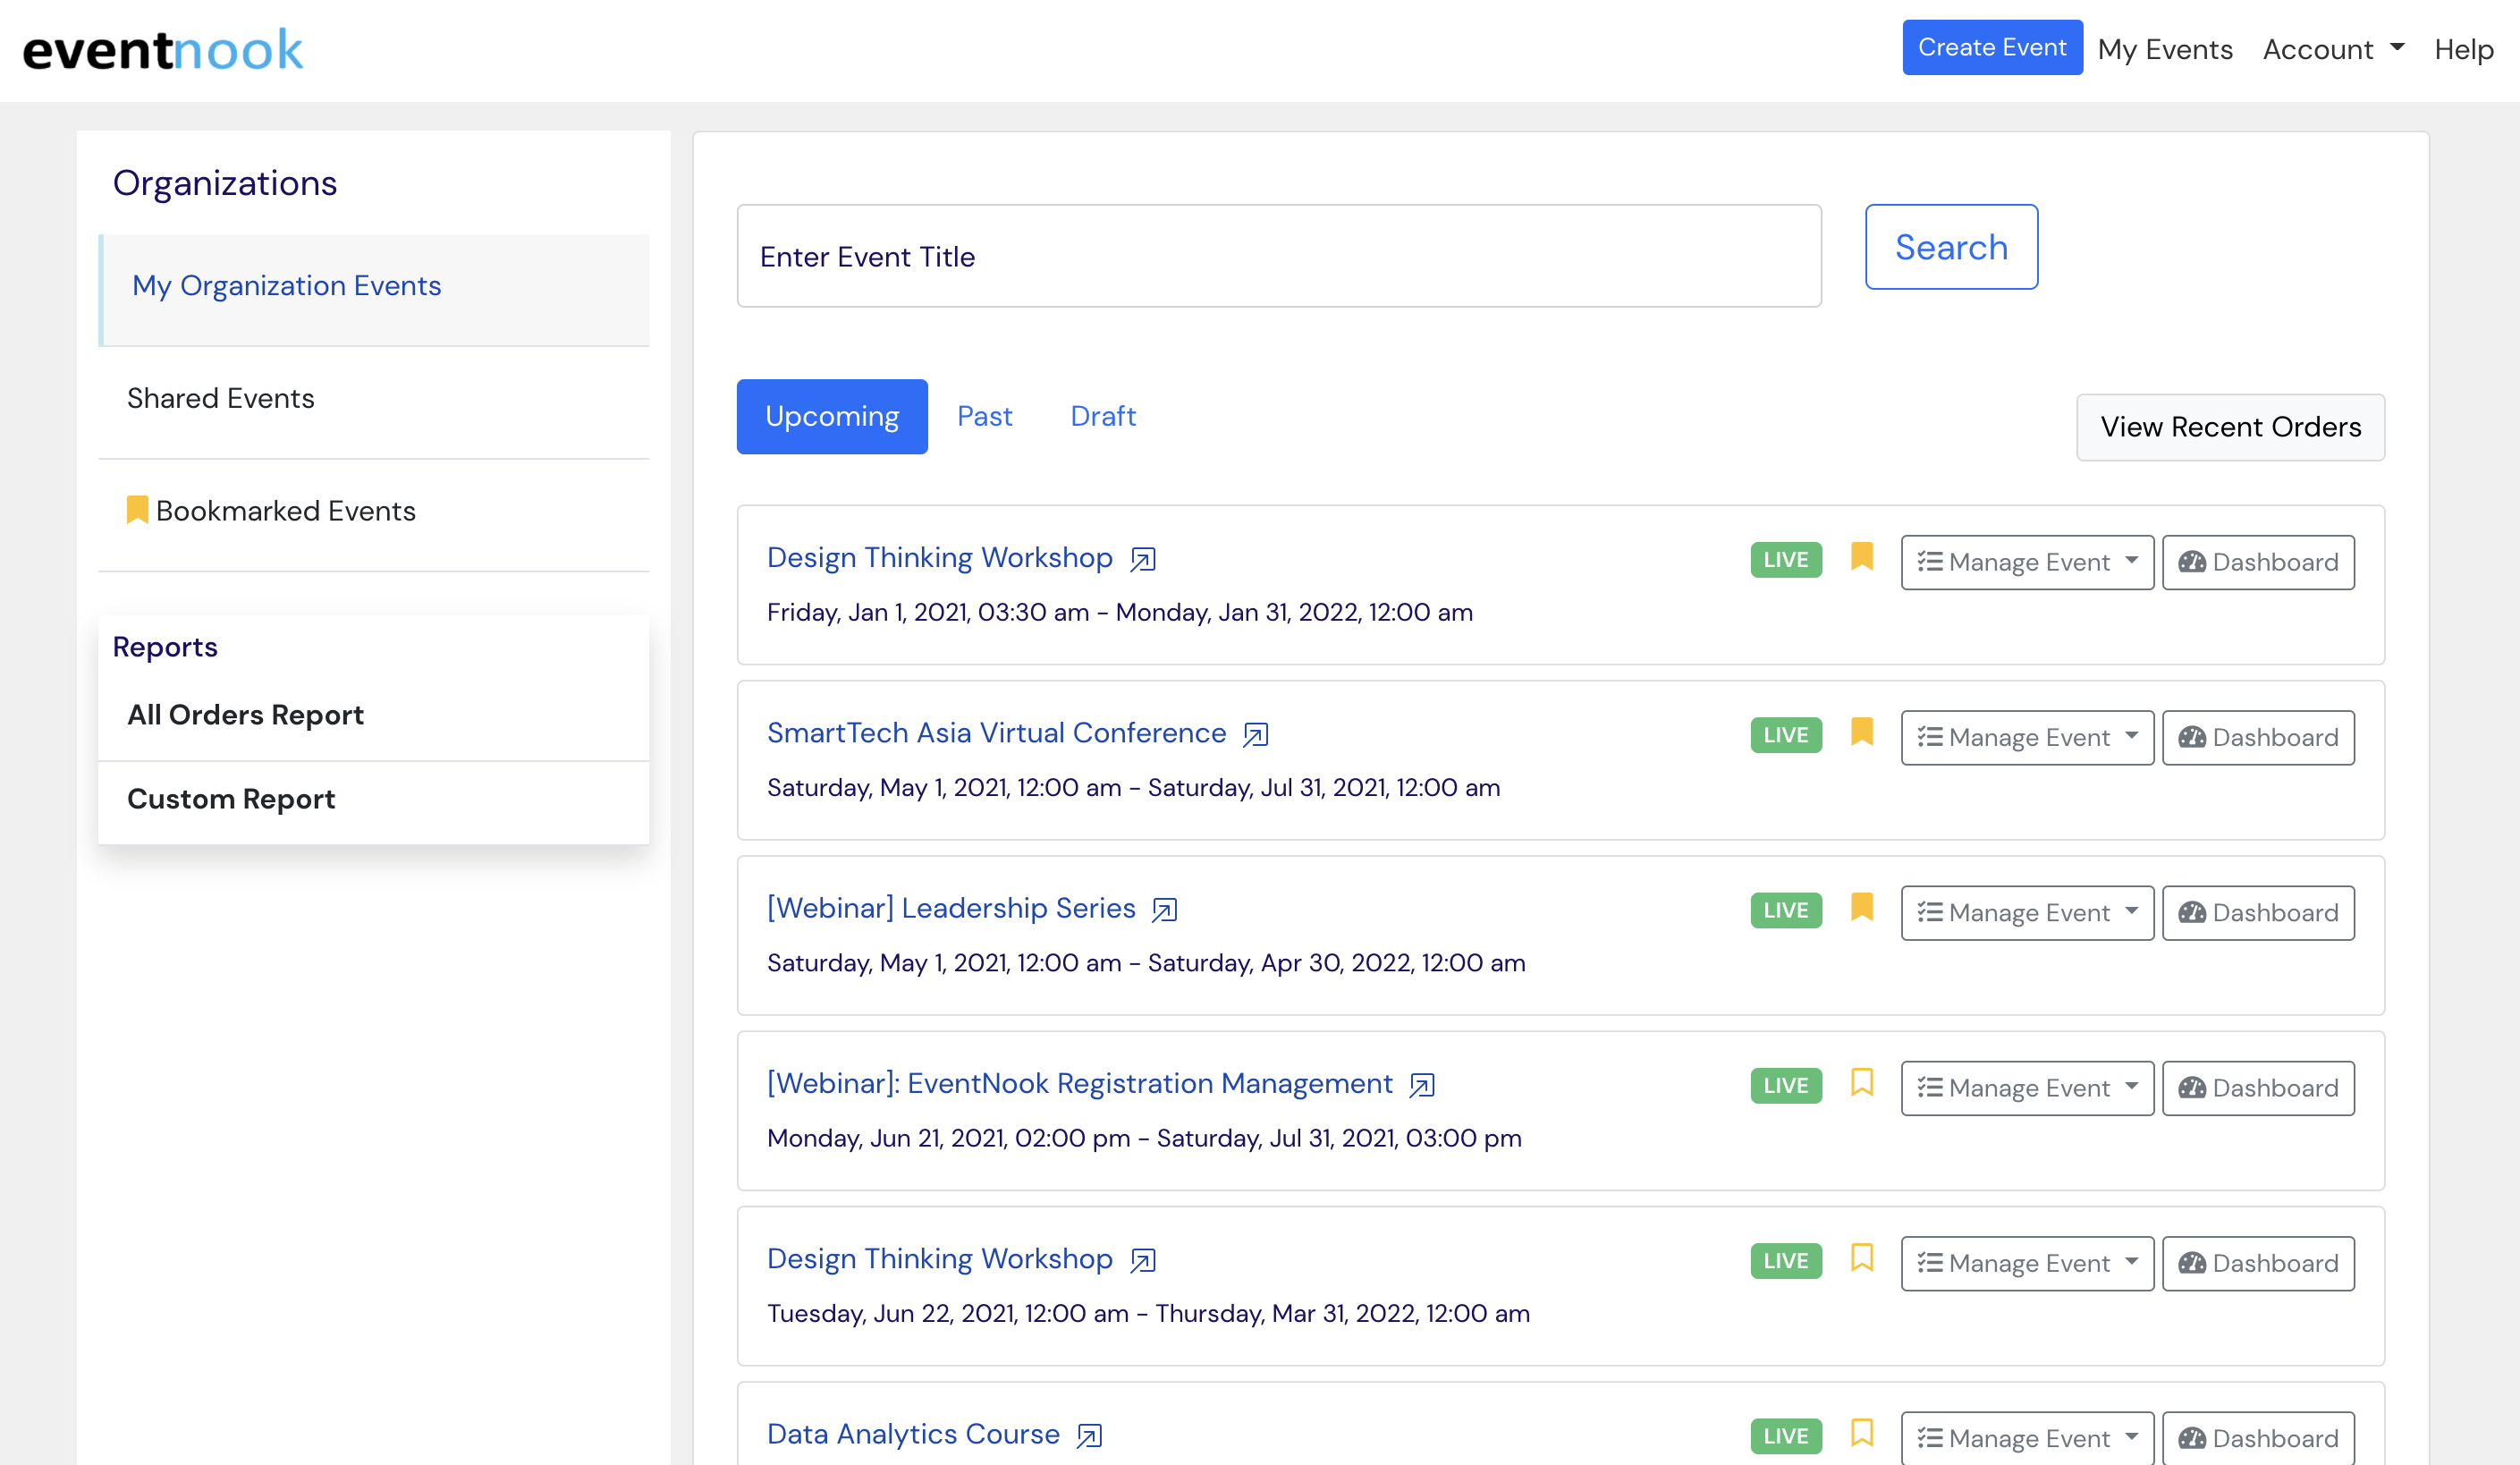Expand Manage Event for the Leadership Series webinar
Image resolution: width=2520 pixels, height=1465 pixels.
(2026, 912)
